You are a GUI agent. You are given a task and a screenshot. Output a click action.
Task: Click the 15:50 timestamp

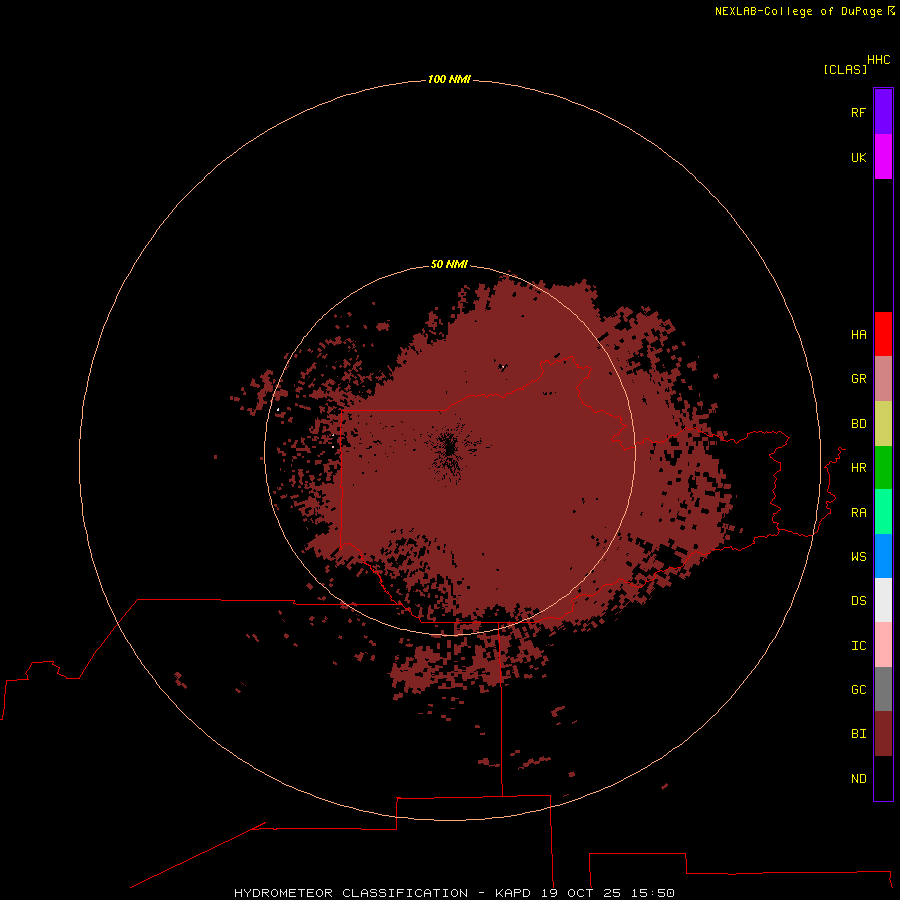point(653,893)
